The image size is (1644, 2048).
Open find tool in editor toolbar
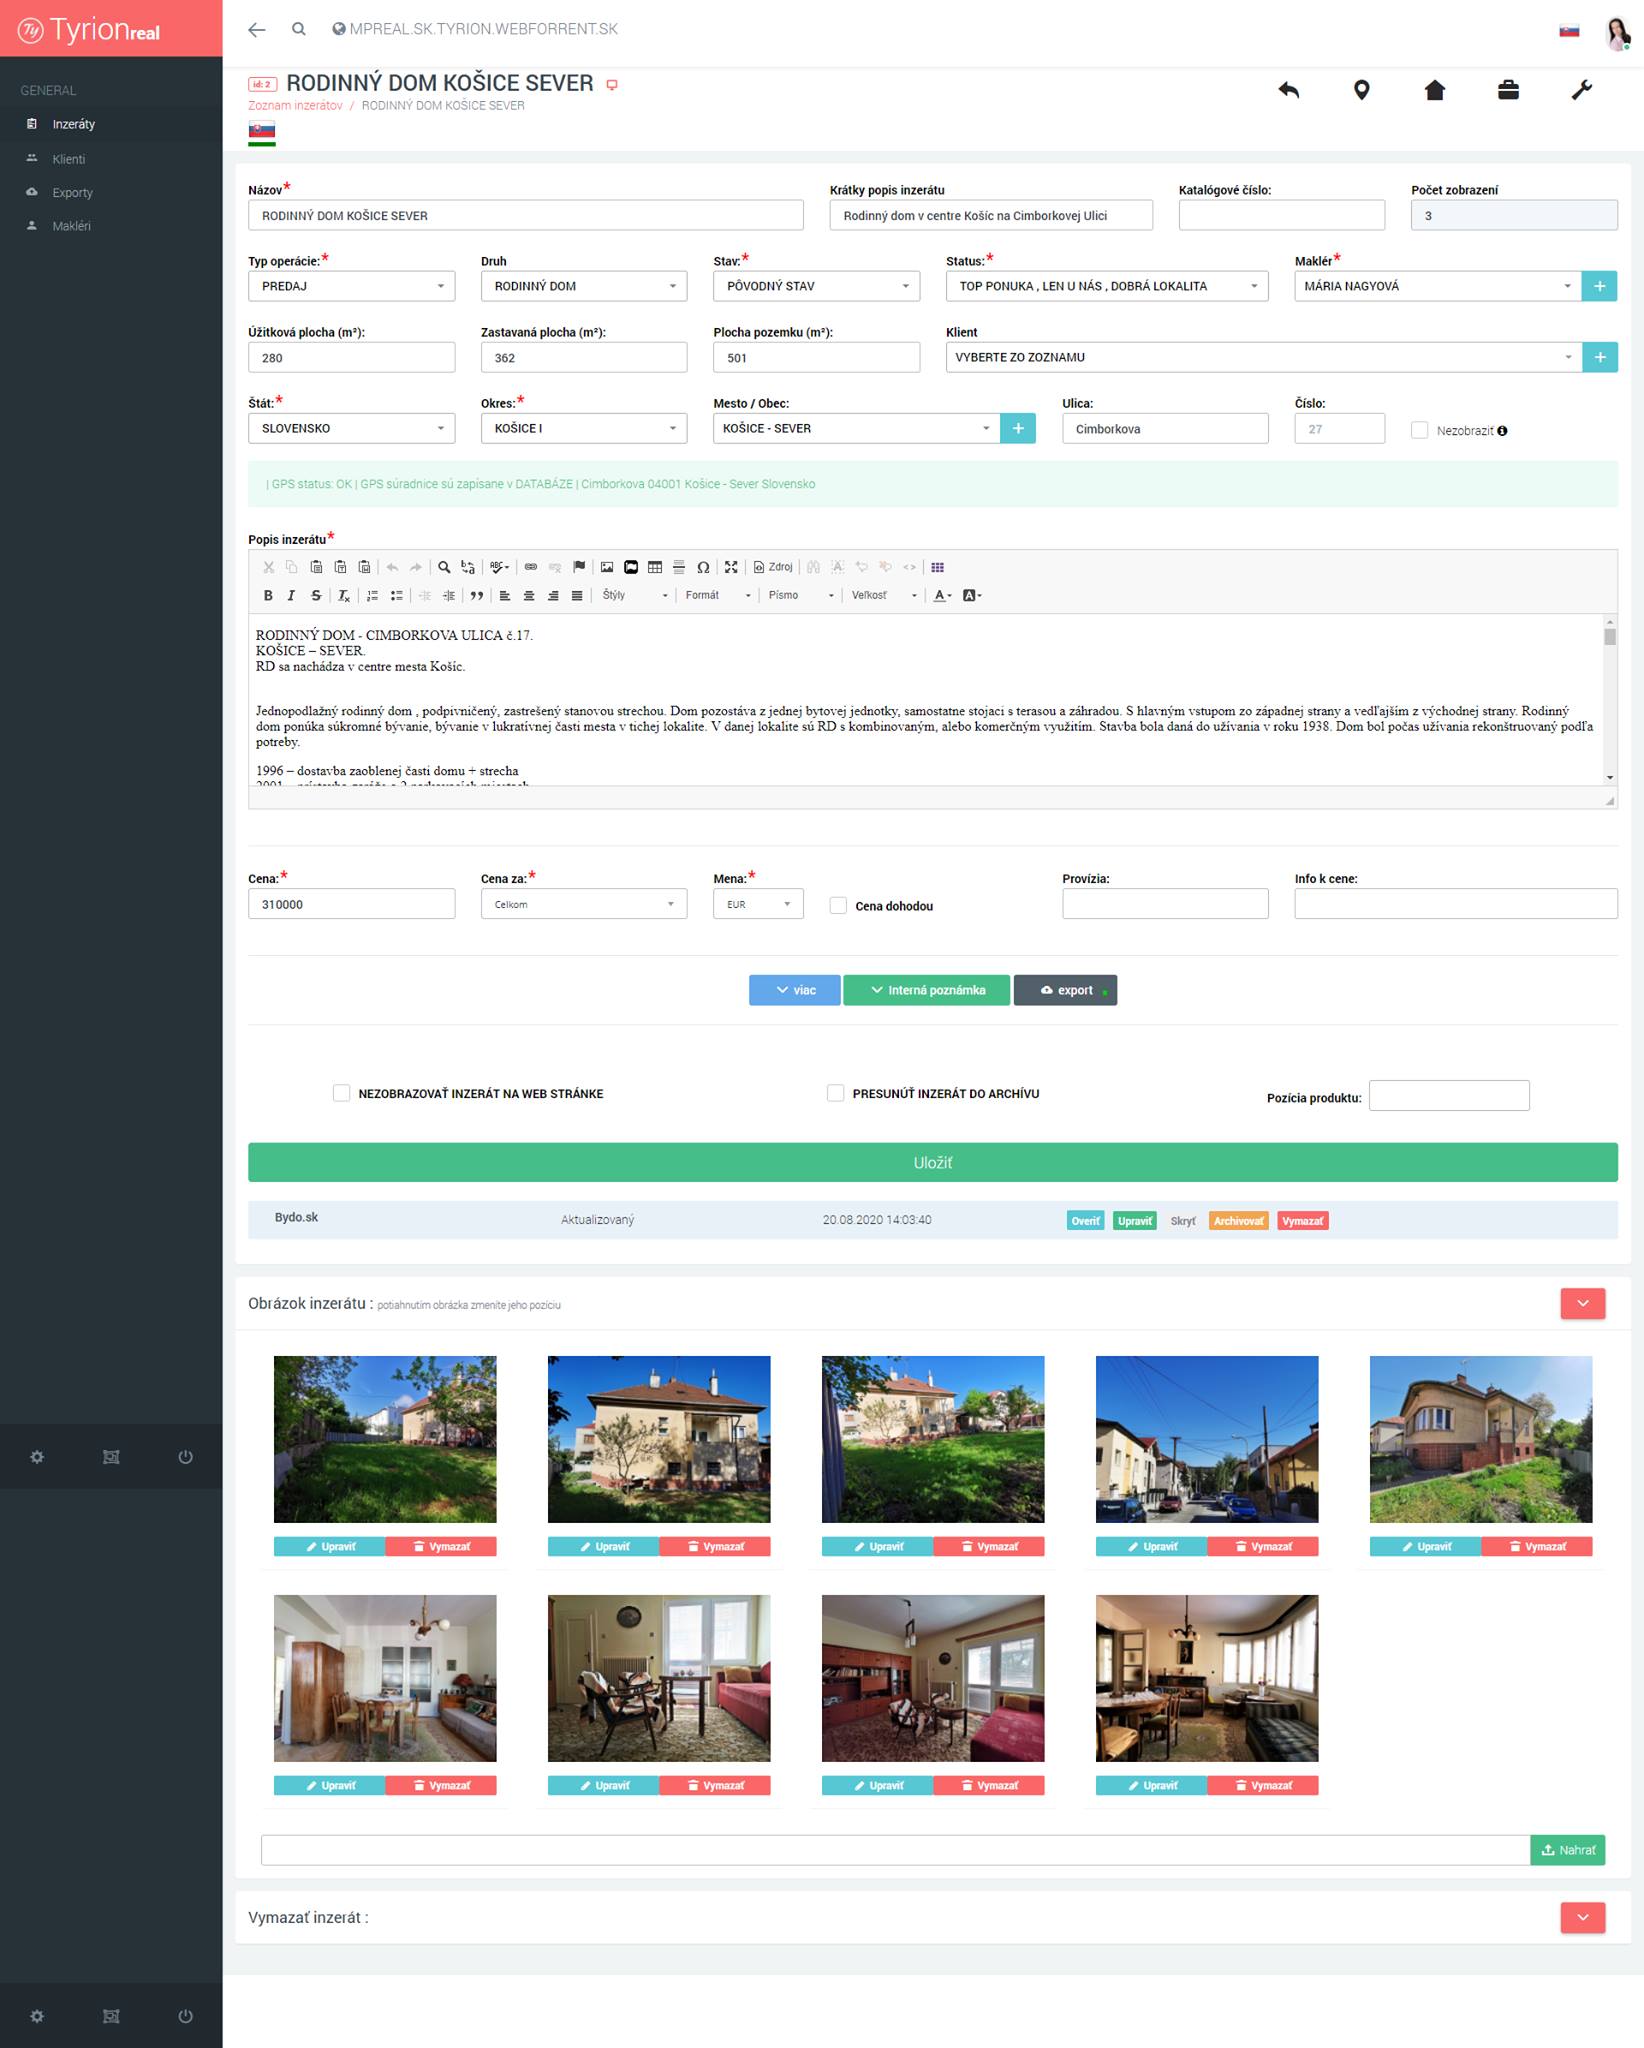click(x=444, y=567)
